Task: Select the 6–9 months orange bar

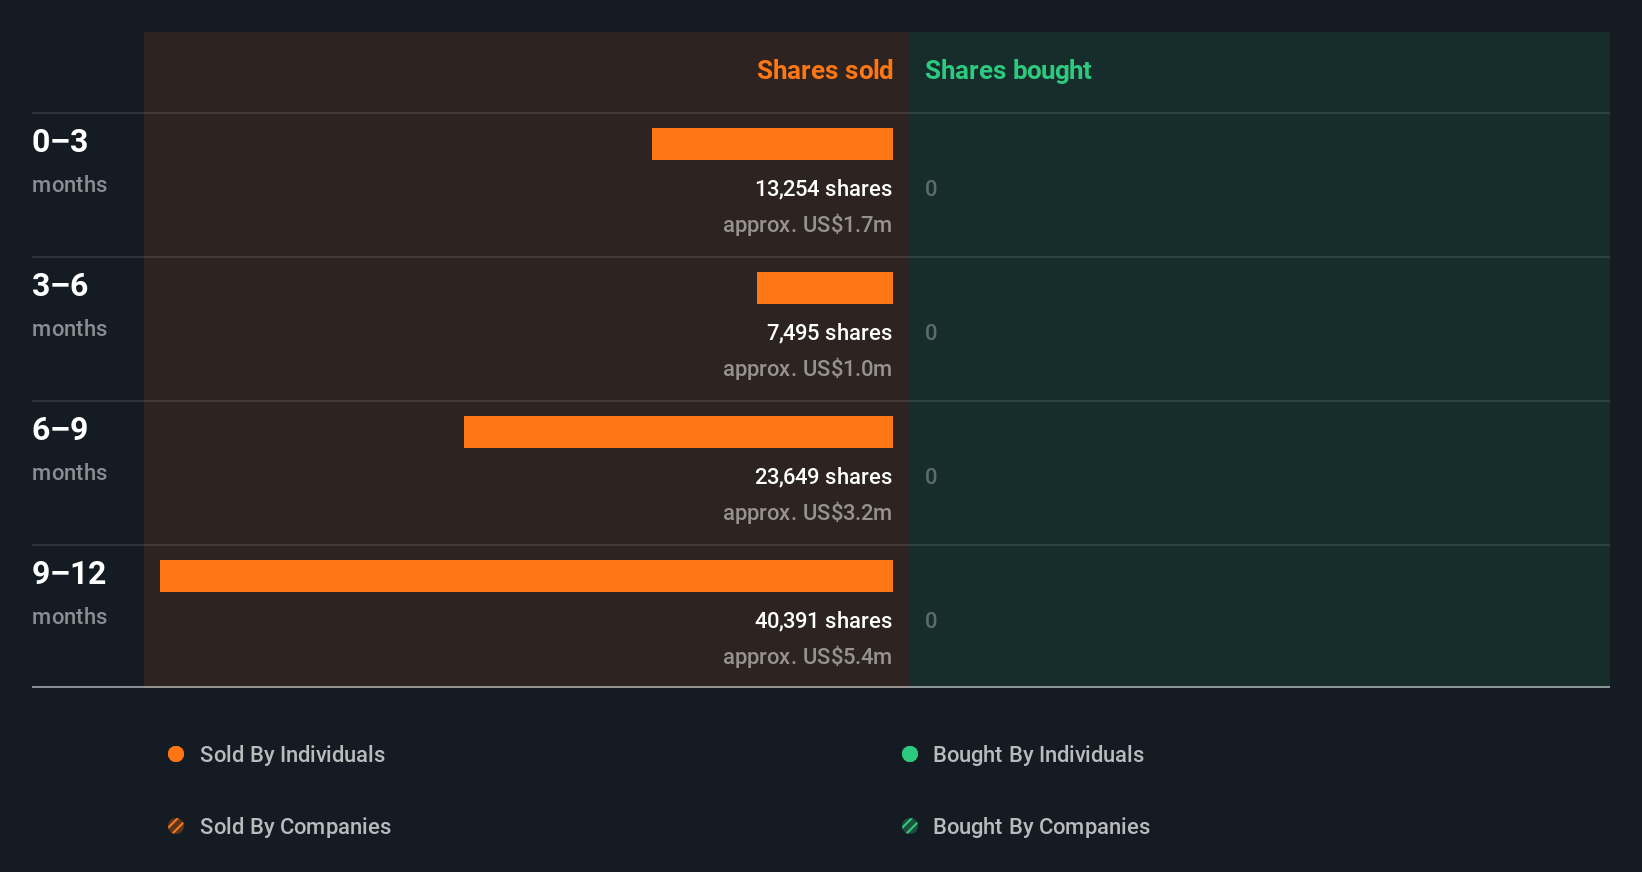Action: click(678, 432)
